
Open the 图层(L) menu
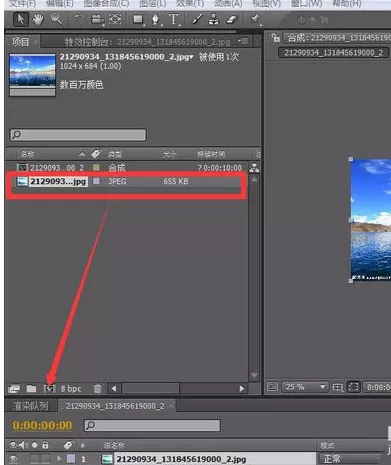(153, 4)
